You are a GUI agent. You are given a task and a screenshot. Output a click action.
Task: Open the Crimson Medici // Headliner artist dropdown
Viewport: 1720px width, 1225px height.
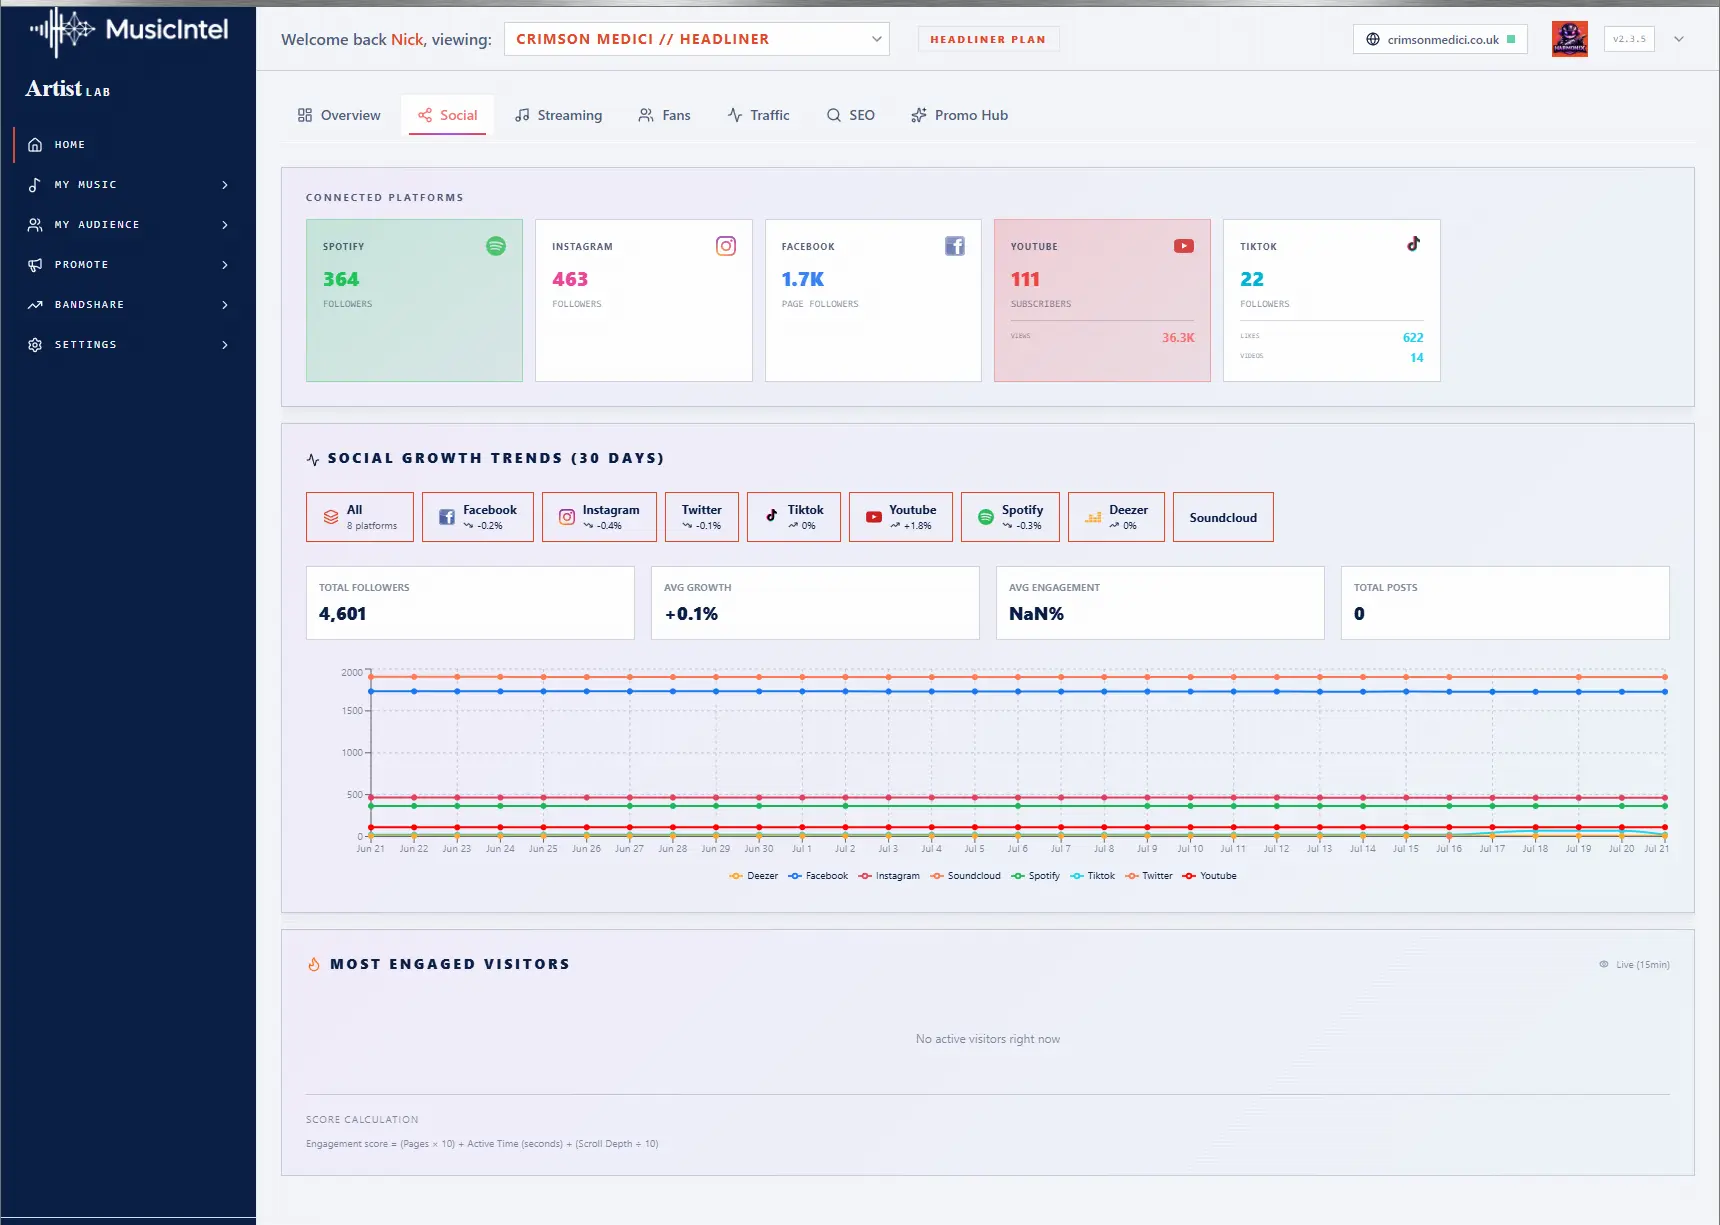pyautogui.click(x=697, y=39)
